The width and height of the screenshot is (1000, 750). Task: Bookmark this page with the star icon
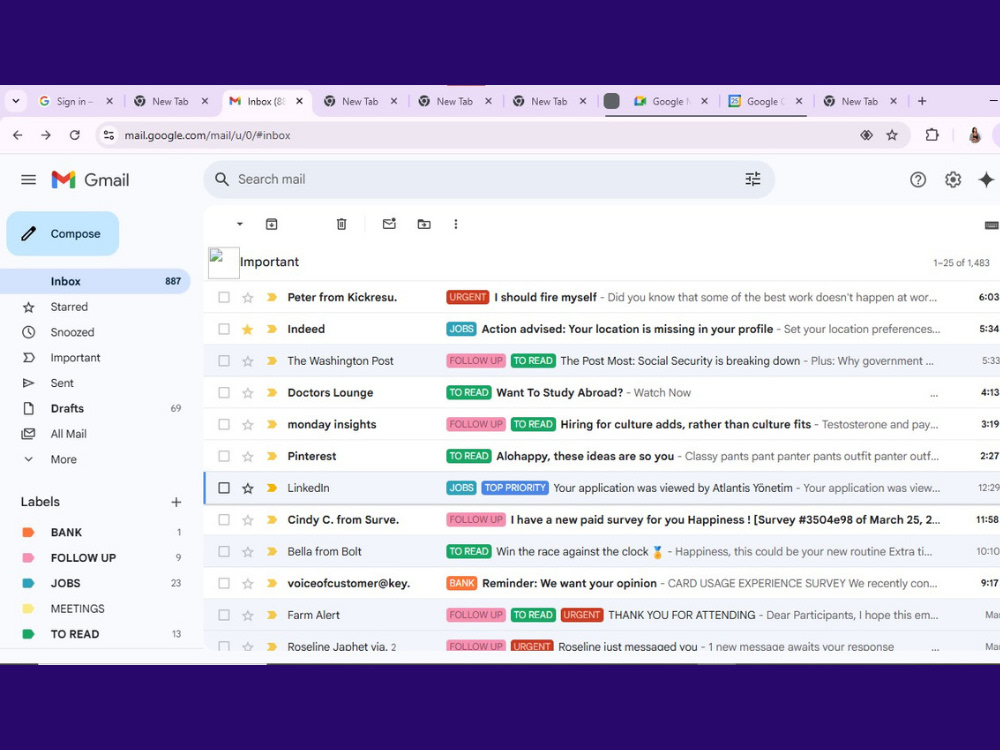892,135
